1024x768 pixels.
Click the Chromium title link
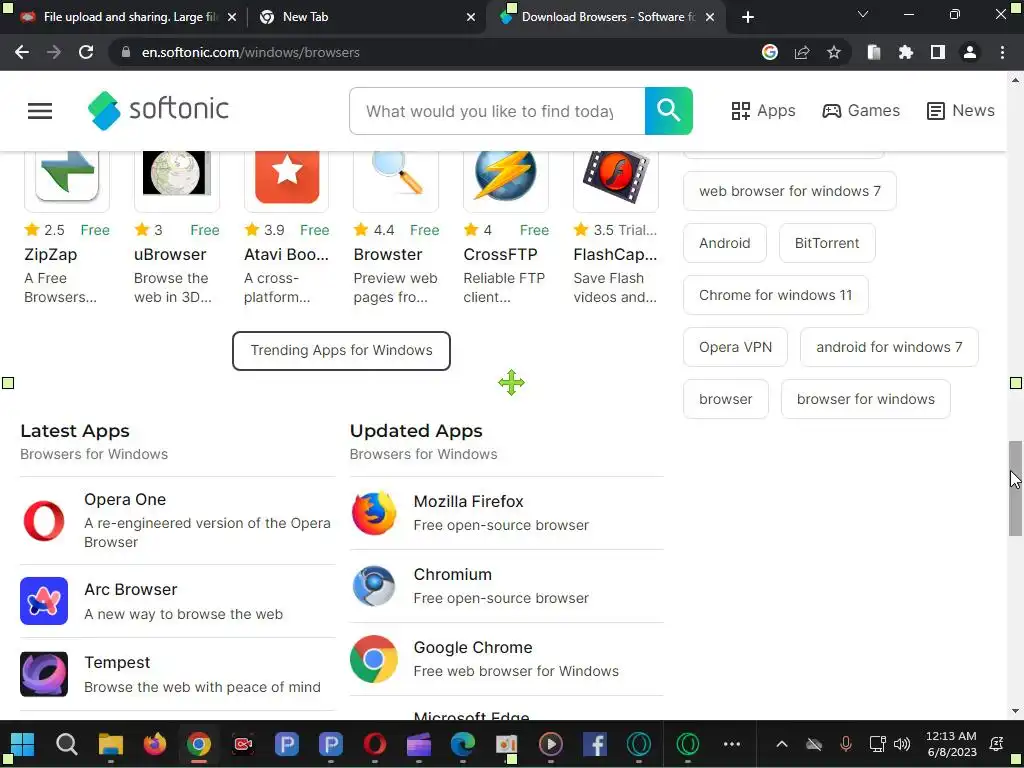(453, 574)
